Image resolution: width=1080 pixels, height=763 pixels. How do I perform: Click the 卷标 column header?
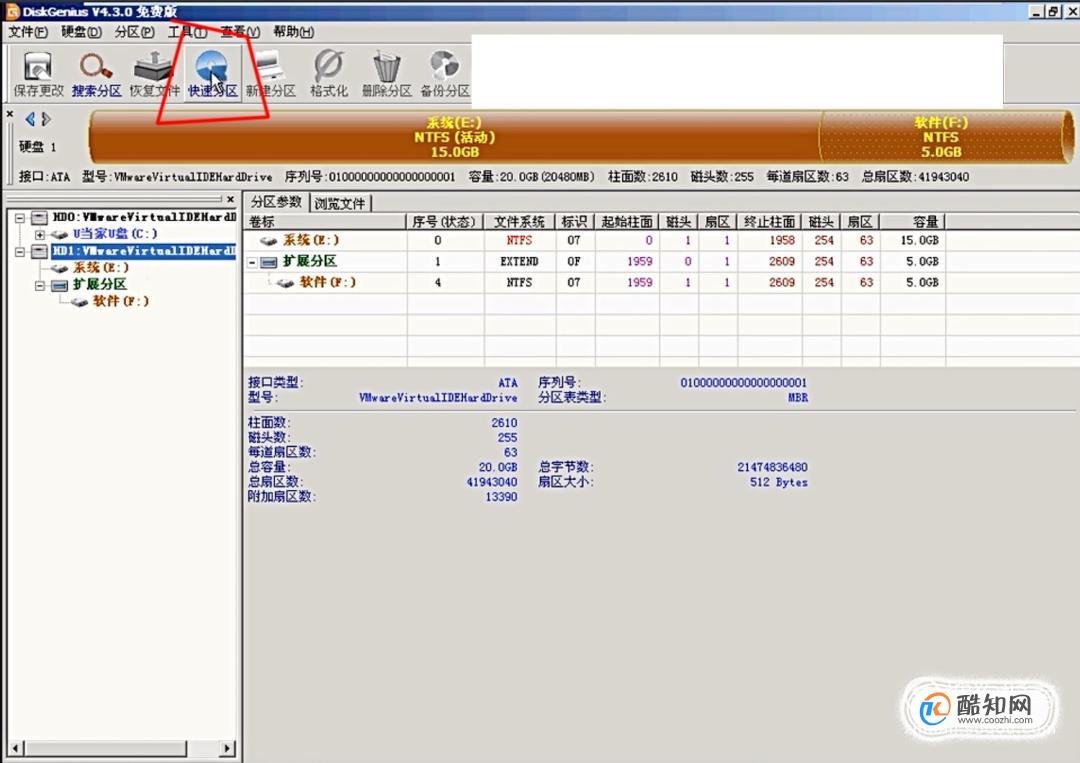coord(326,222)
